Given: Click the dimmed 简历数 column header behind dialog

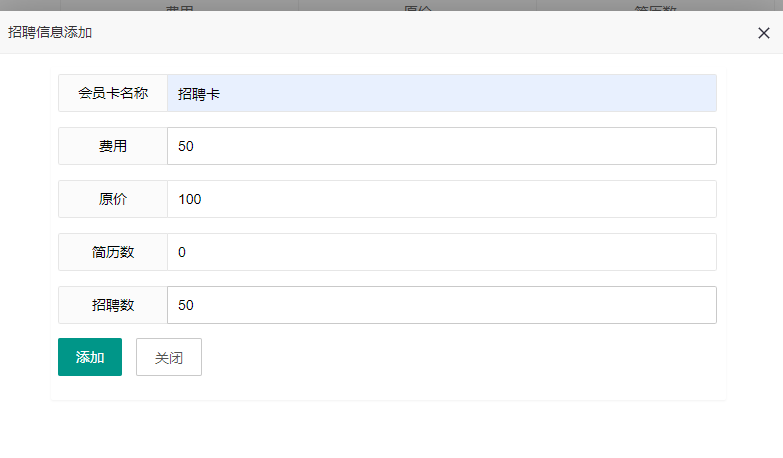Looking at the screenshot, I should [x=655, y=7].
